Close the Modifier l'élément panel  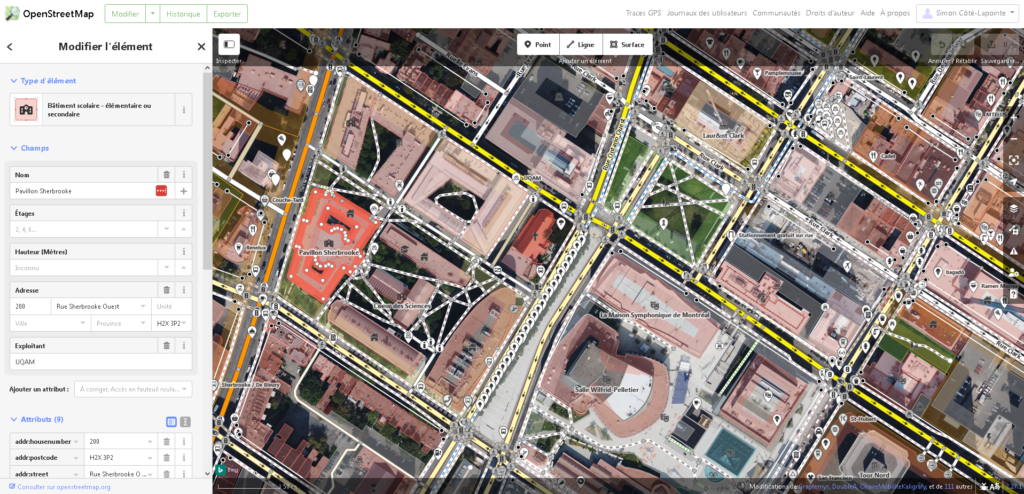pyautogui.click(x=201, y=46)
